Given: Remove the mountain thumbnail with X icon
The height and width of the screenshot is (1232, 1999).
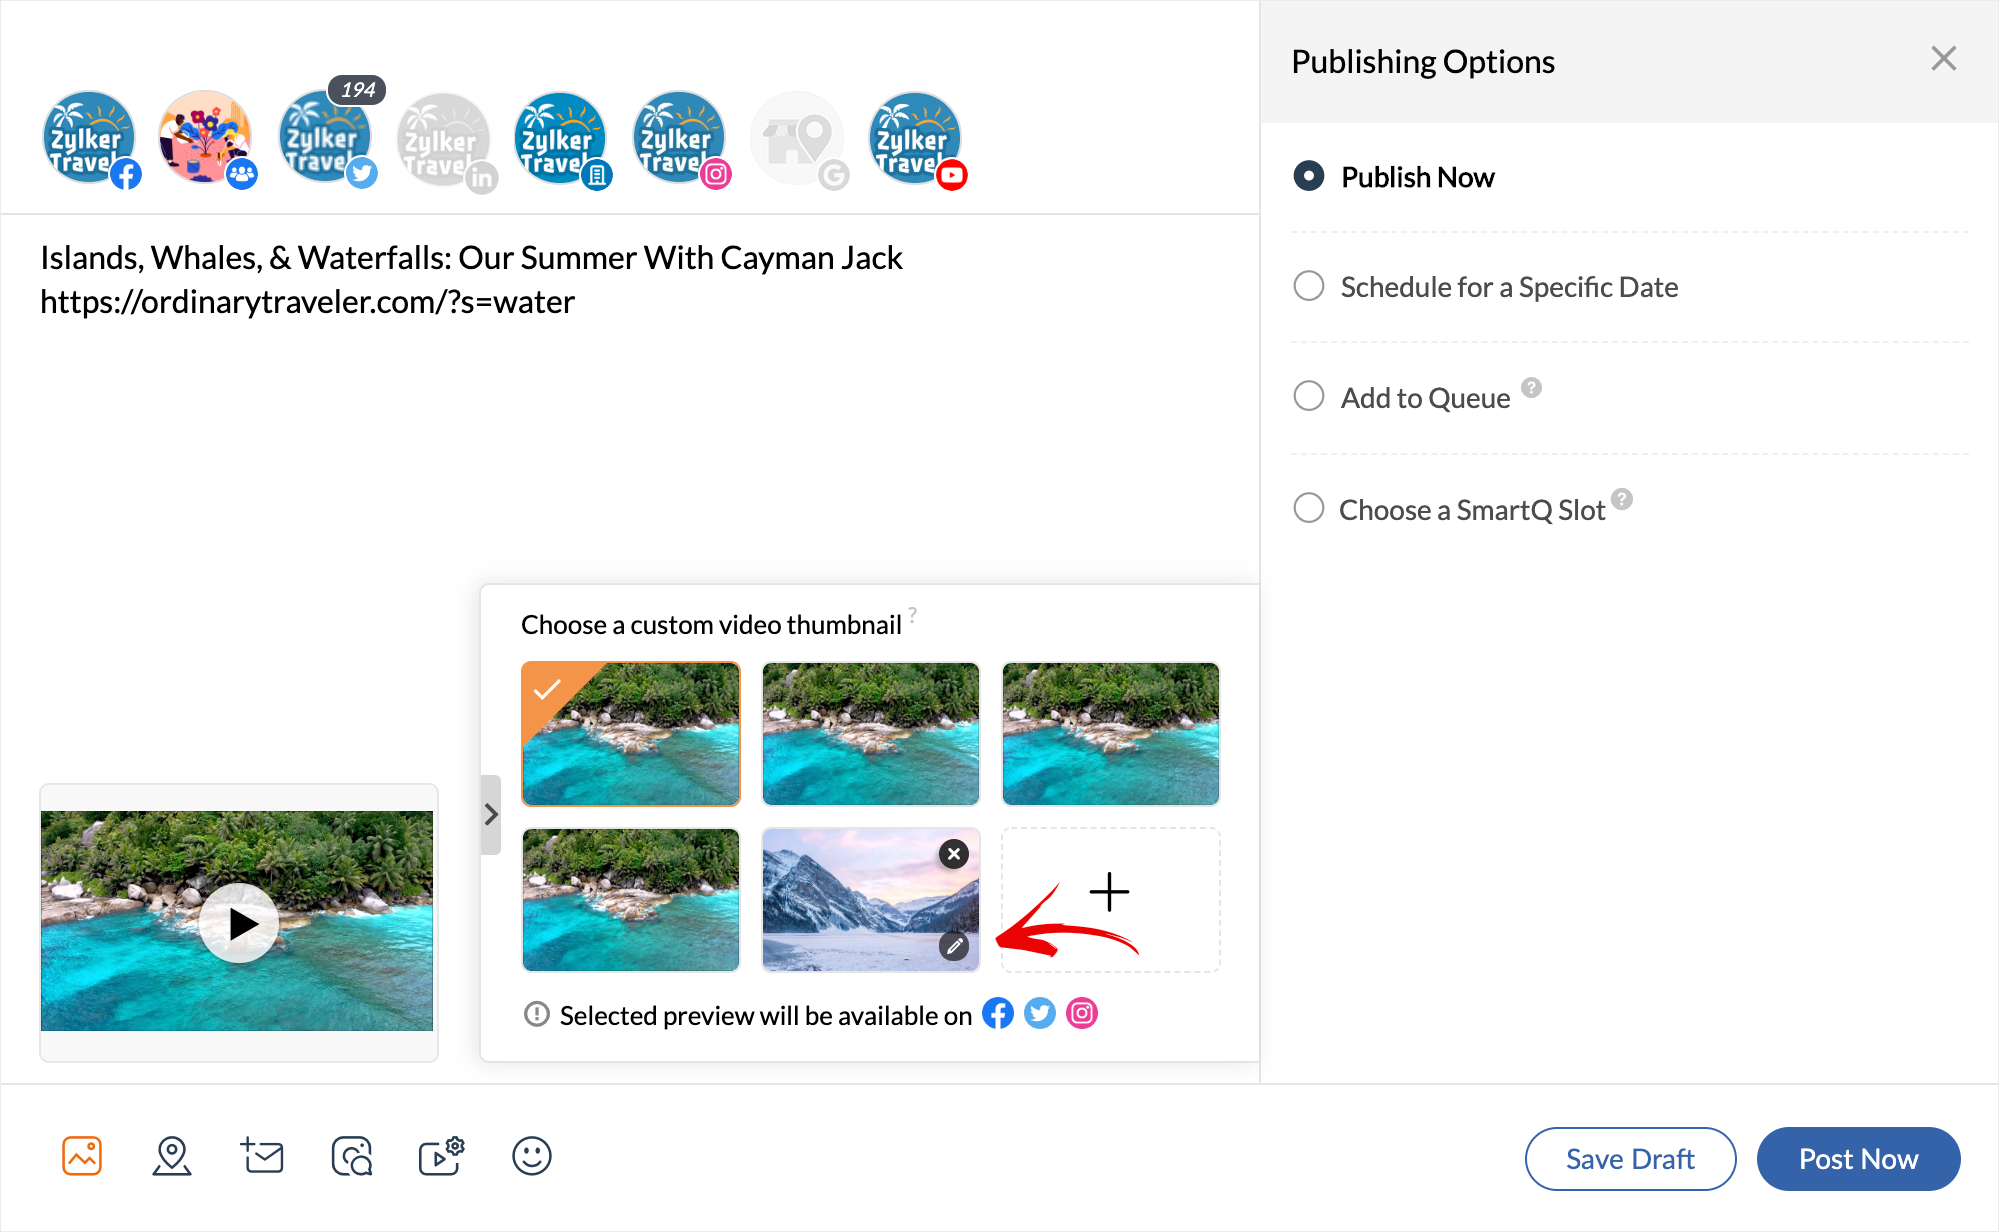Looking at the screenshot, I should [x=954, y=854].
